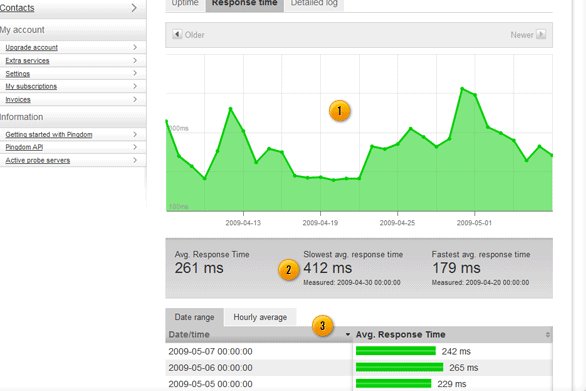
Task: Click the My account section header
Action: 22,30
